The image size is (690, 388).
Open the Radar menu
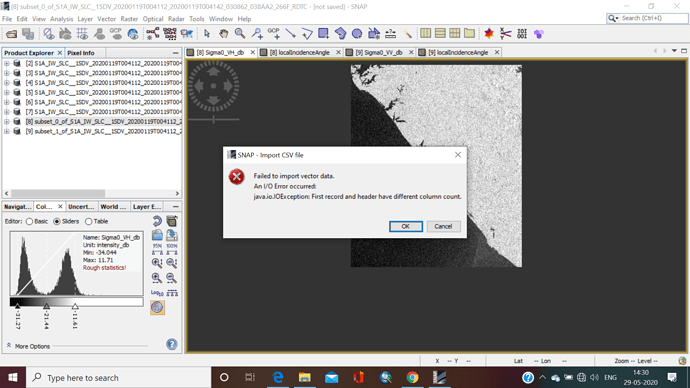pyautogui.click(x=176, y=19)
